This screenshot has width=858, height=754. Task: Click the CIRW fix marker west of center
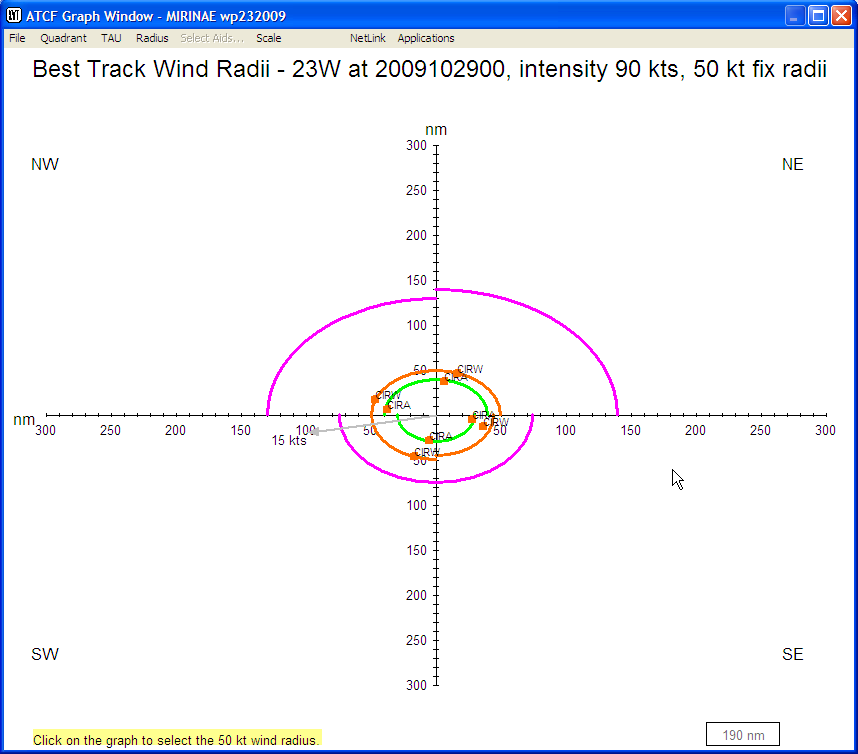click(374, 399)
